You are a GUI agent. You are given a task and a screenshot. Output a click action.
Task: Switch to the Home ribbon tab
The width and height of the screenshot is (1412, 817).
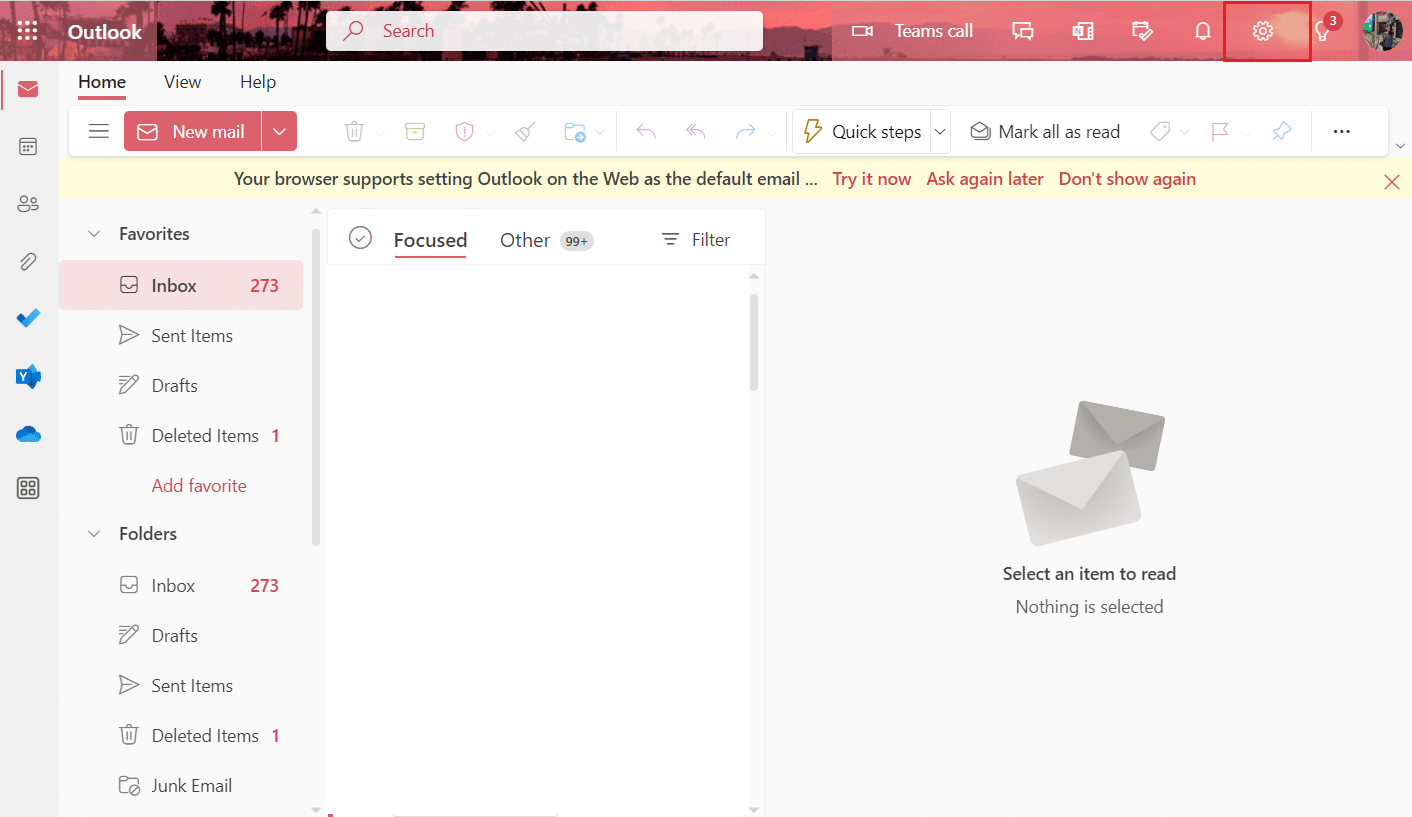(x=102, y=82)
